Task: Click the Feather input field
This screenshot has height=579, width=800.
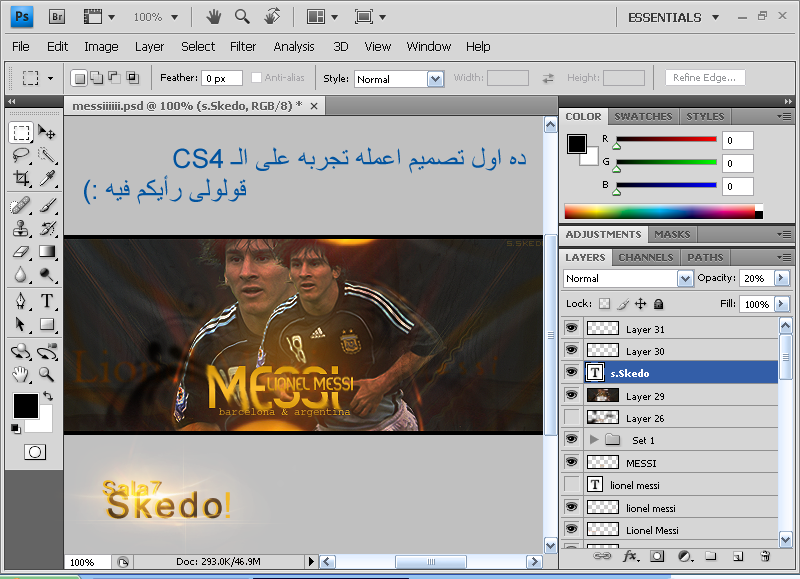Action: pyautogui.click(x=222, y=78)
